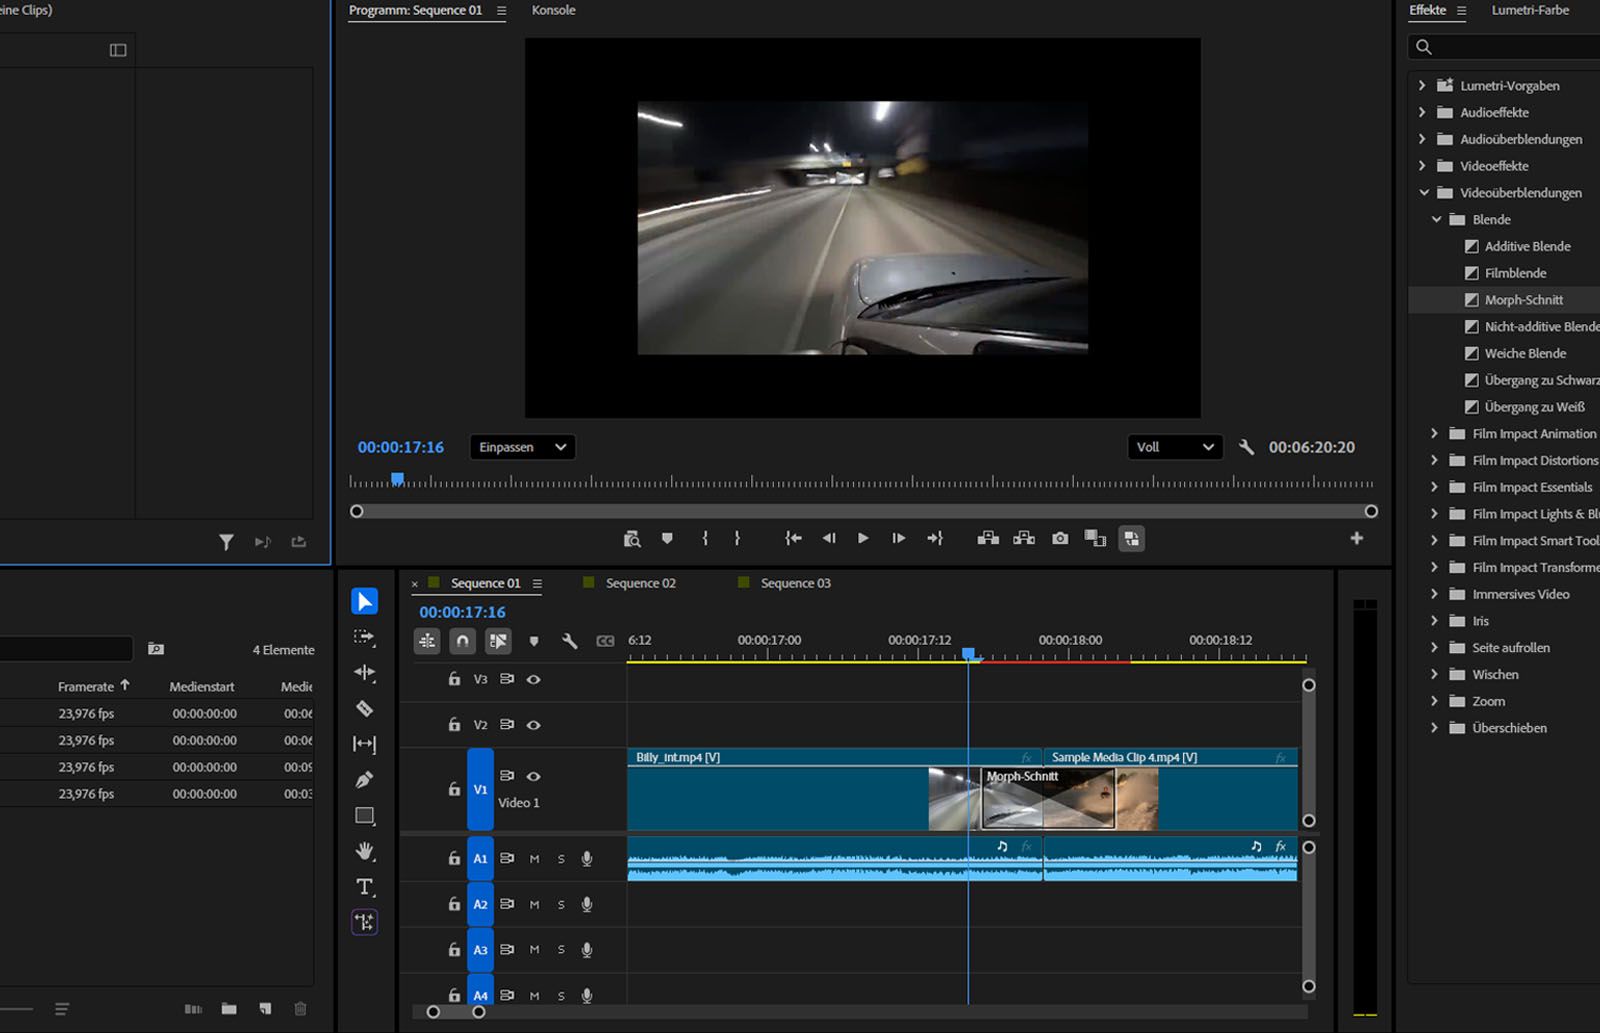
Task: Select the Pen tool
Action: point(365,780)
